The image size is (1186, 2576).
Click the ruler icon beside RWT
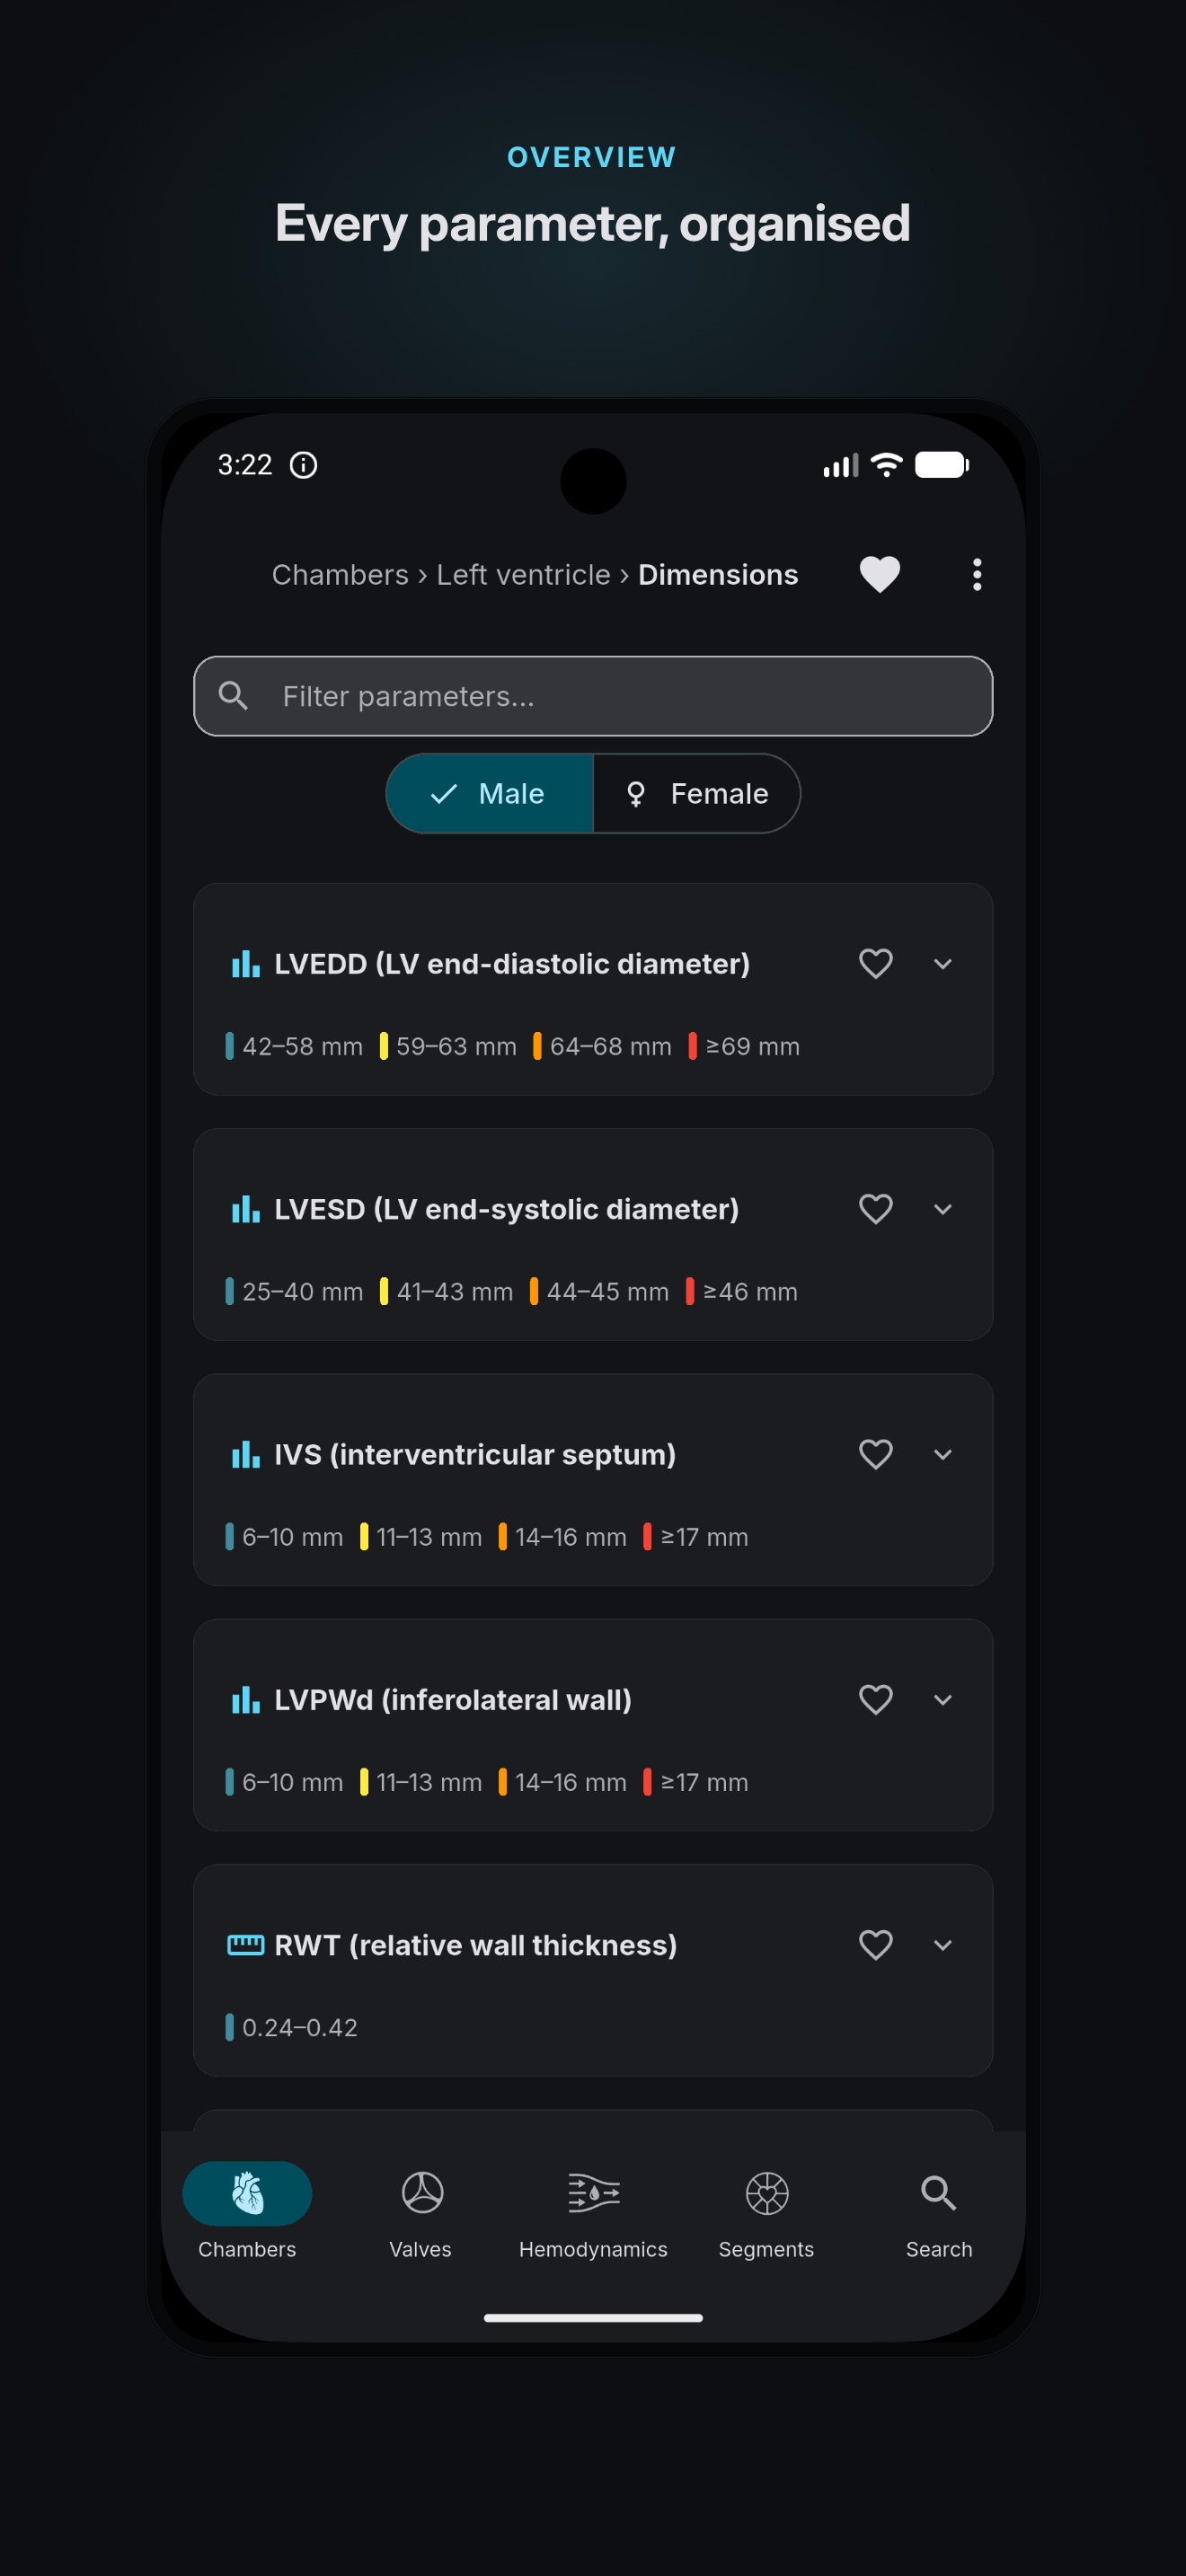246,1945
